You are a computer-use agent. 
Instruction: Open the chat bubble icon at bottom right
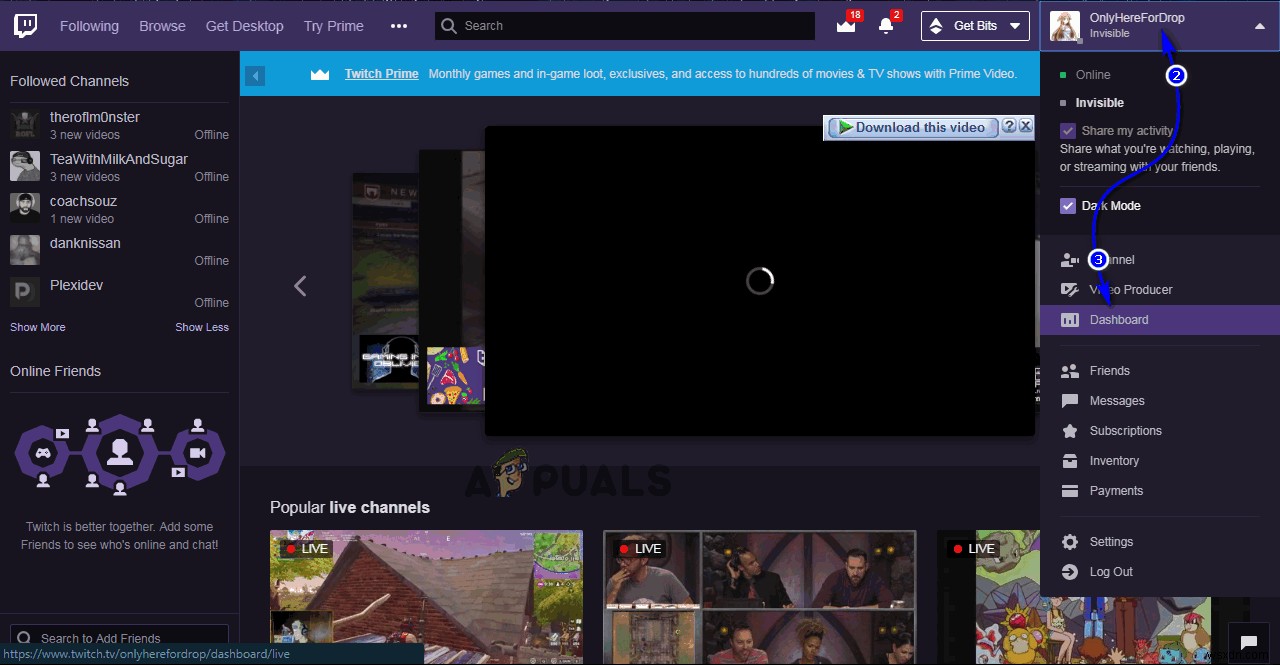[1248, 641]
